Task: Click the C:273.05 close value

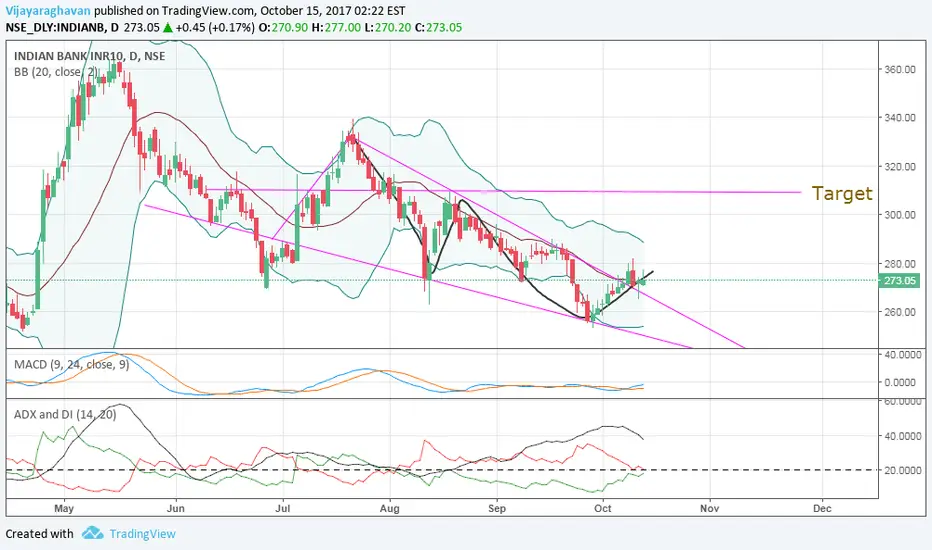Action: point(438,27)
